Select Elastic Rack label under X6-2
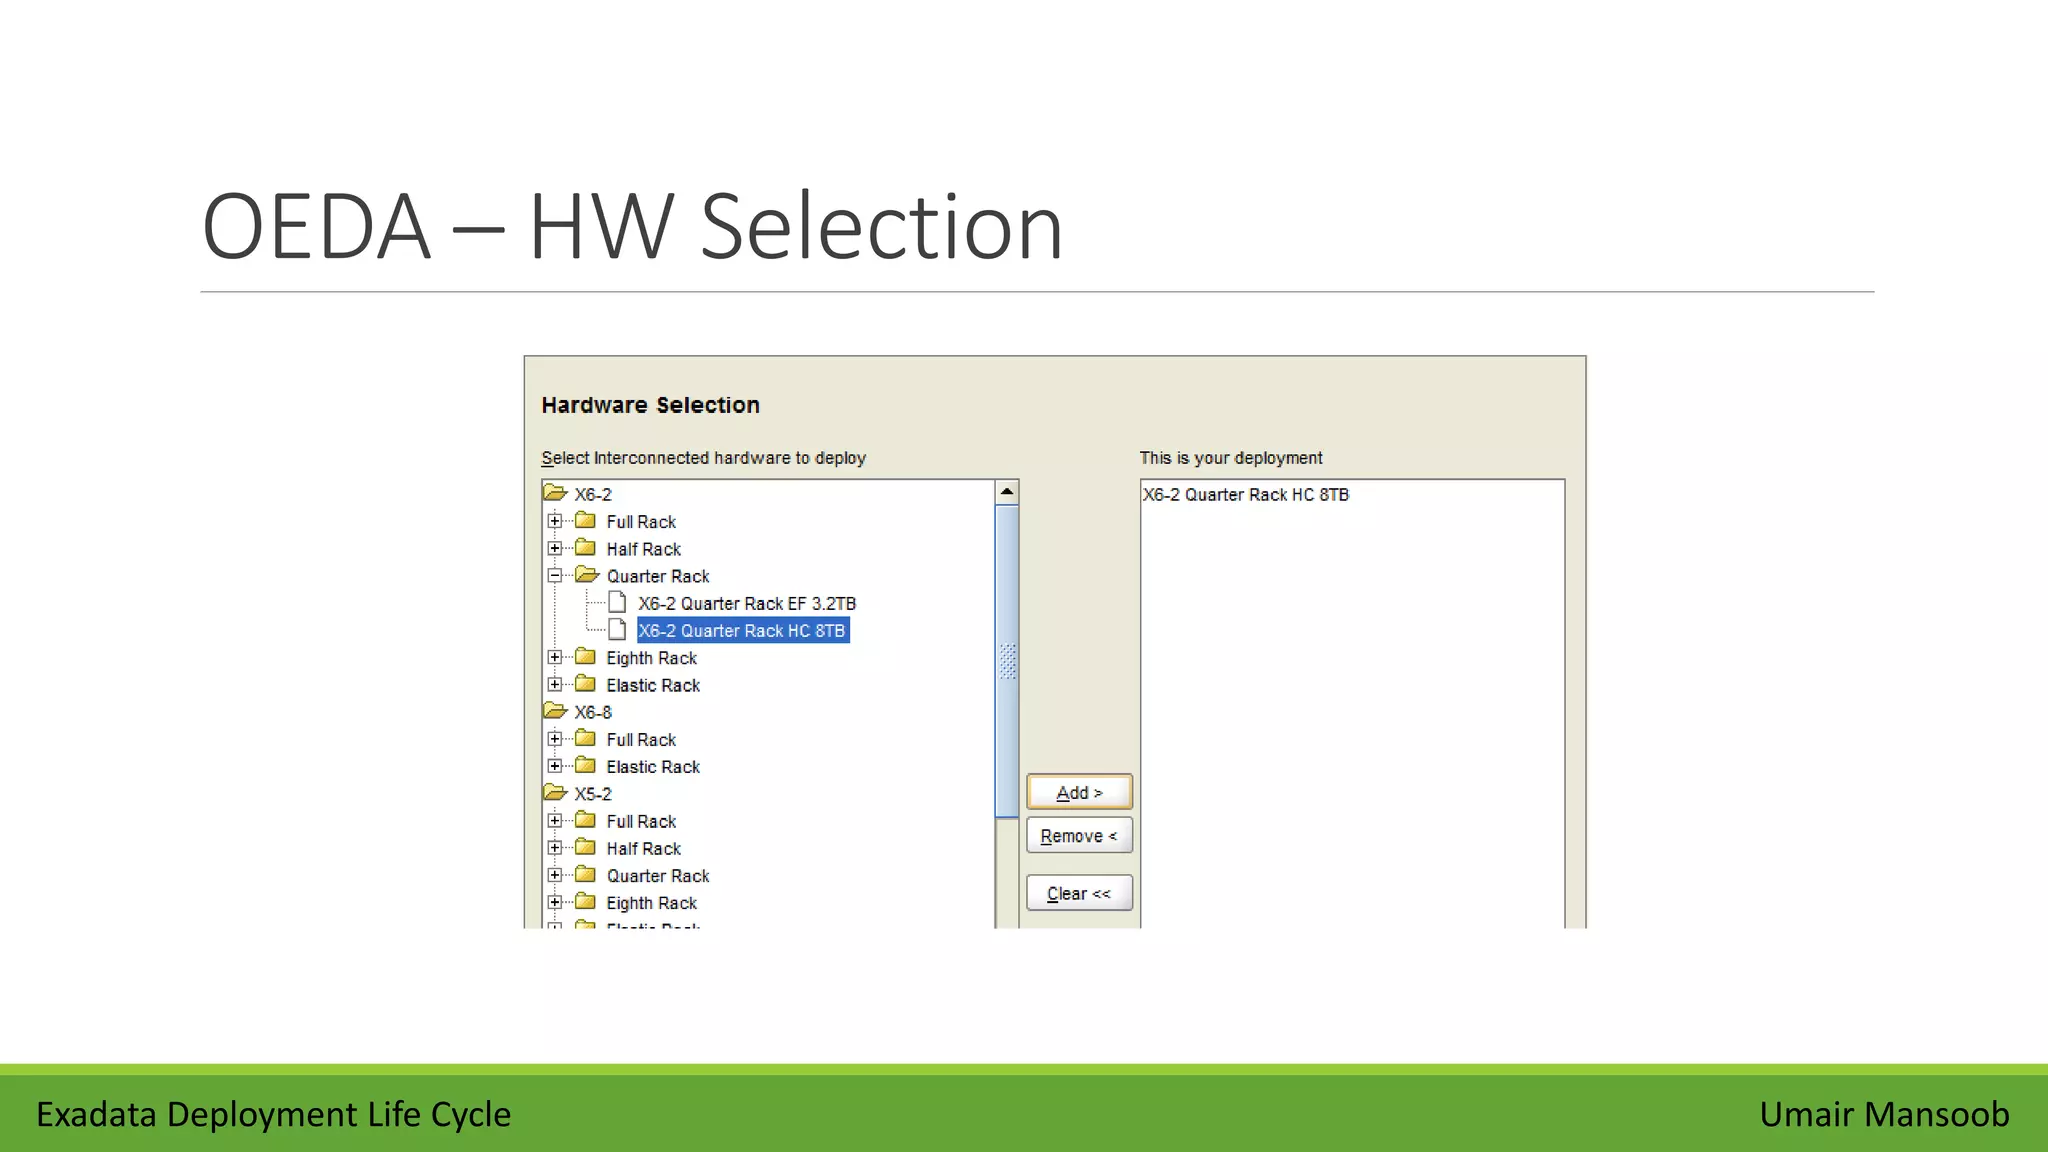 (x=653, y=685)
